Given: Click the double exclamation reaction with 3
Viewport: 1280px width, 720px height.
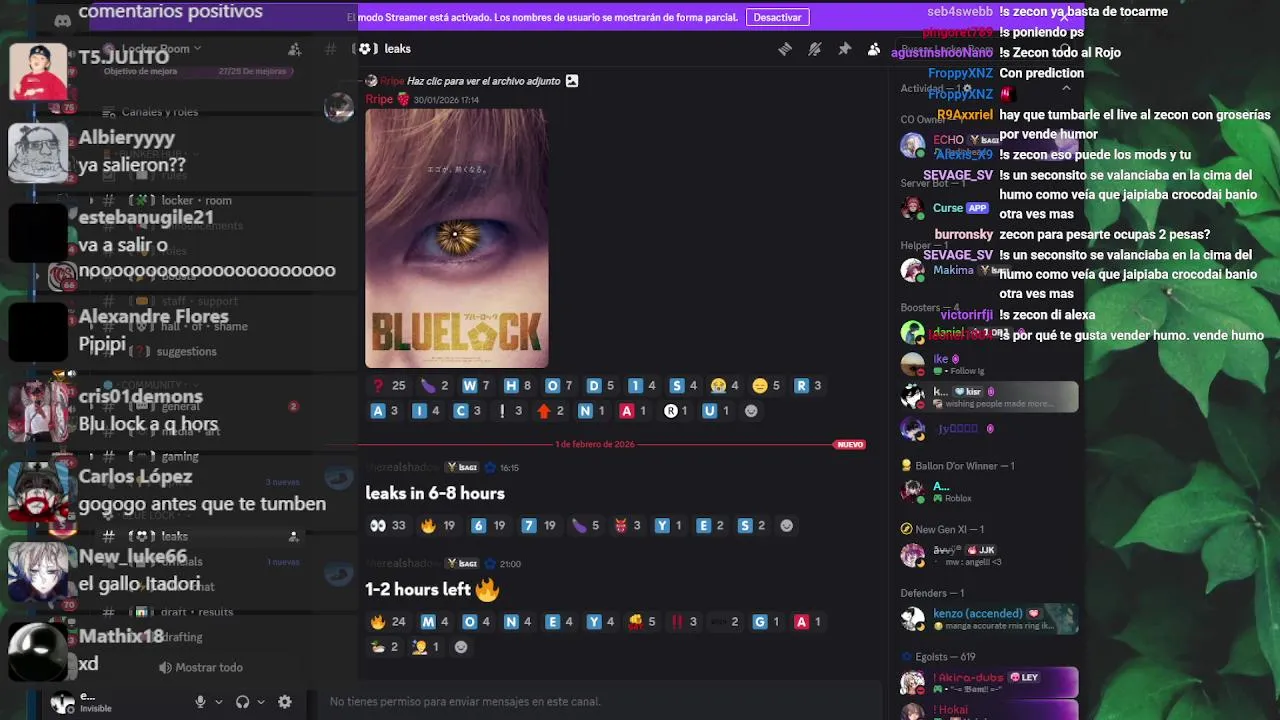Looking at the screenshot, I should coord(684,622).
